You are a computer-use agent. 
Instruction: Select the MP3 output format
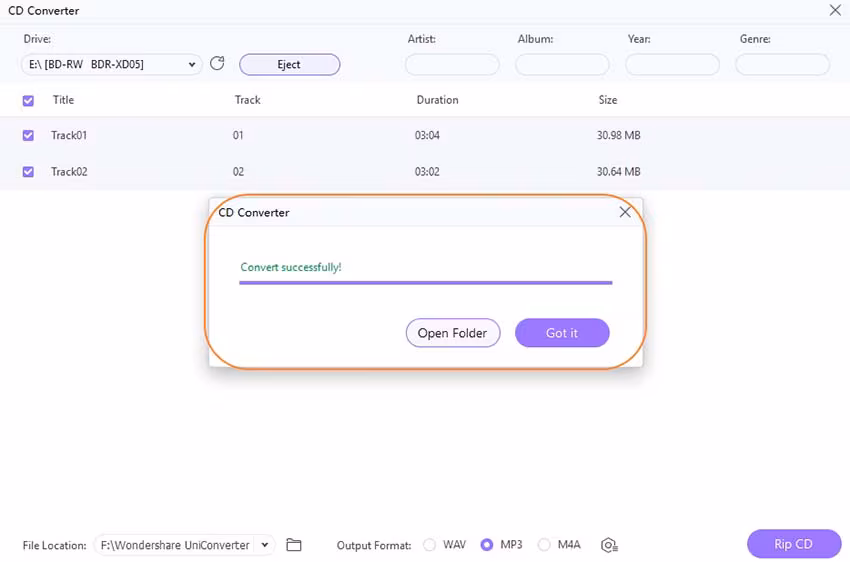click(x=487, y=545)
